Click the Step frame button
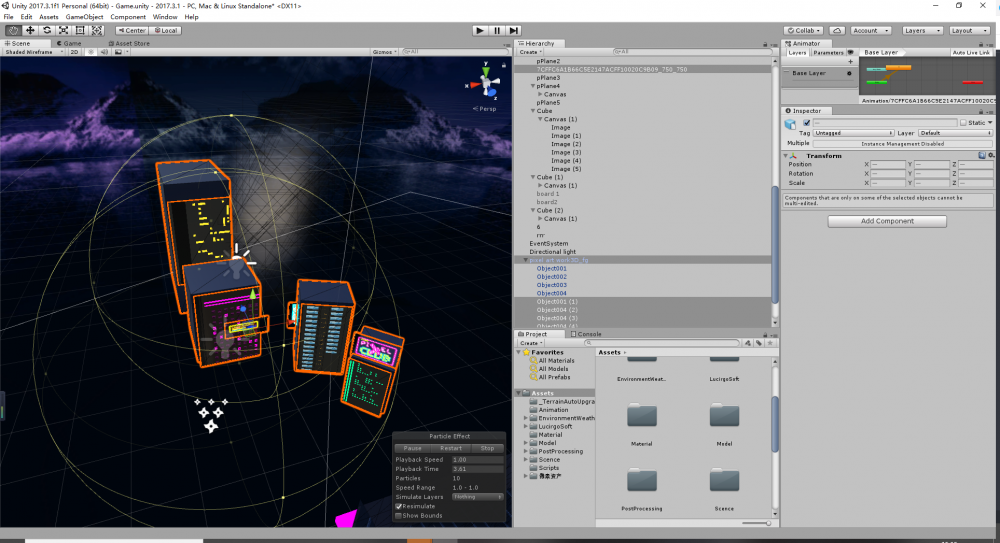Screen dimensions: 1000x543 click(513, 30)
